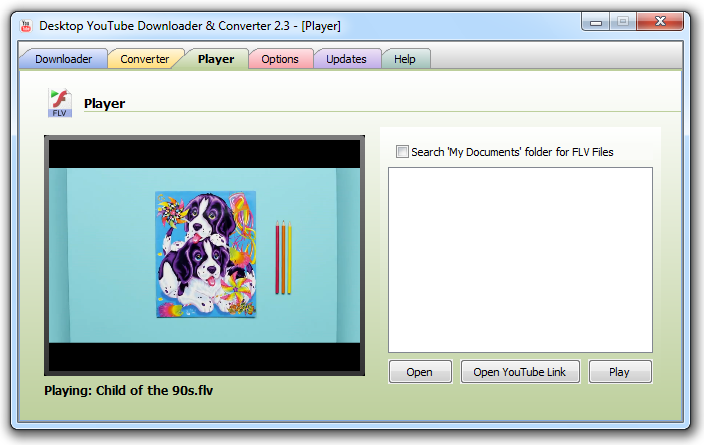Minimize the Desktop YouTube Downloader window

point(596,22)
